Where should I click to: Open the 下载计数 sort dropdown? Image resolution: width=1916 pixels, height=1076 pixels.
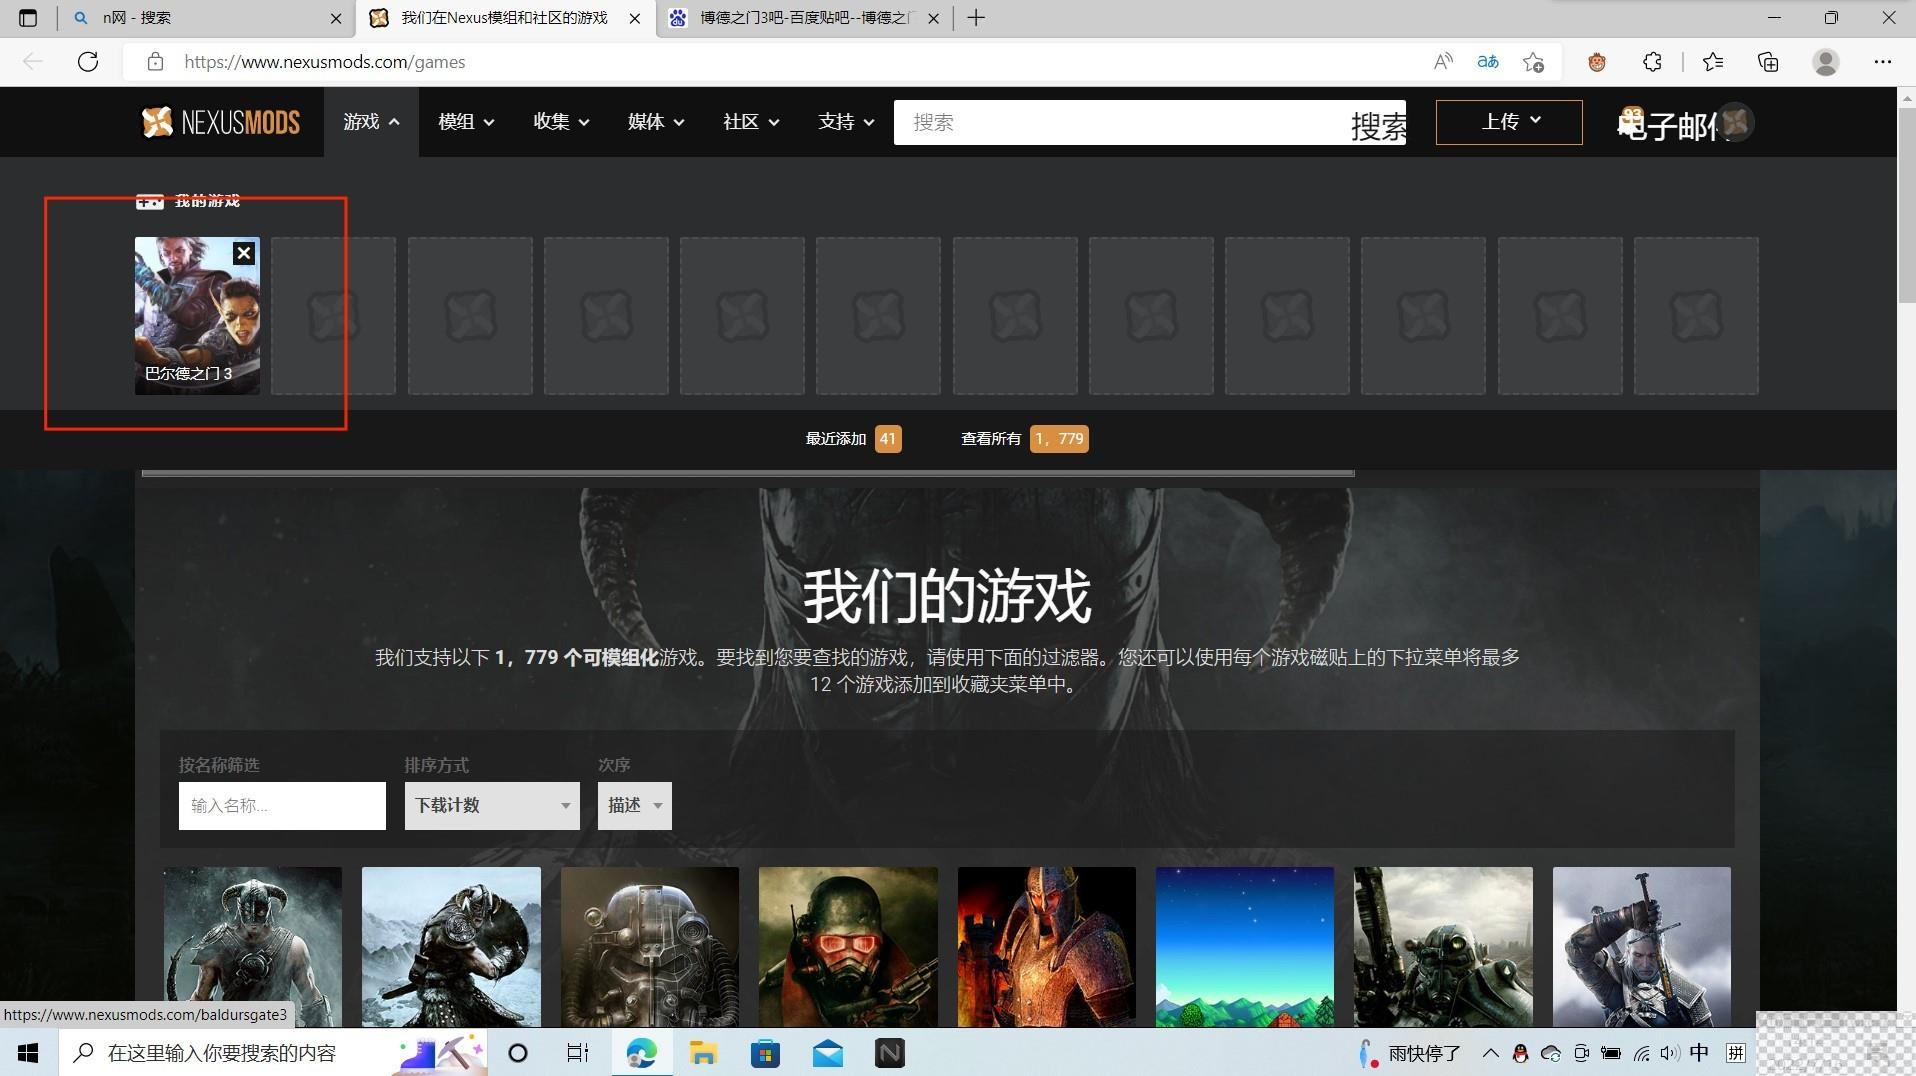pos(492,806)
